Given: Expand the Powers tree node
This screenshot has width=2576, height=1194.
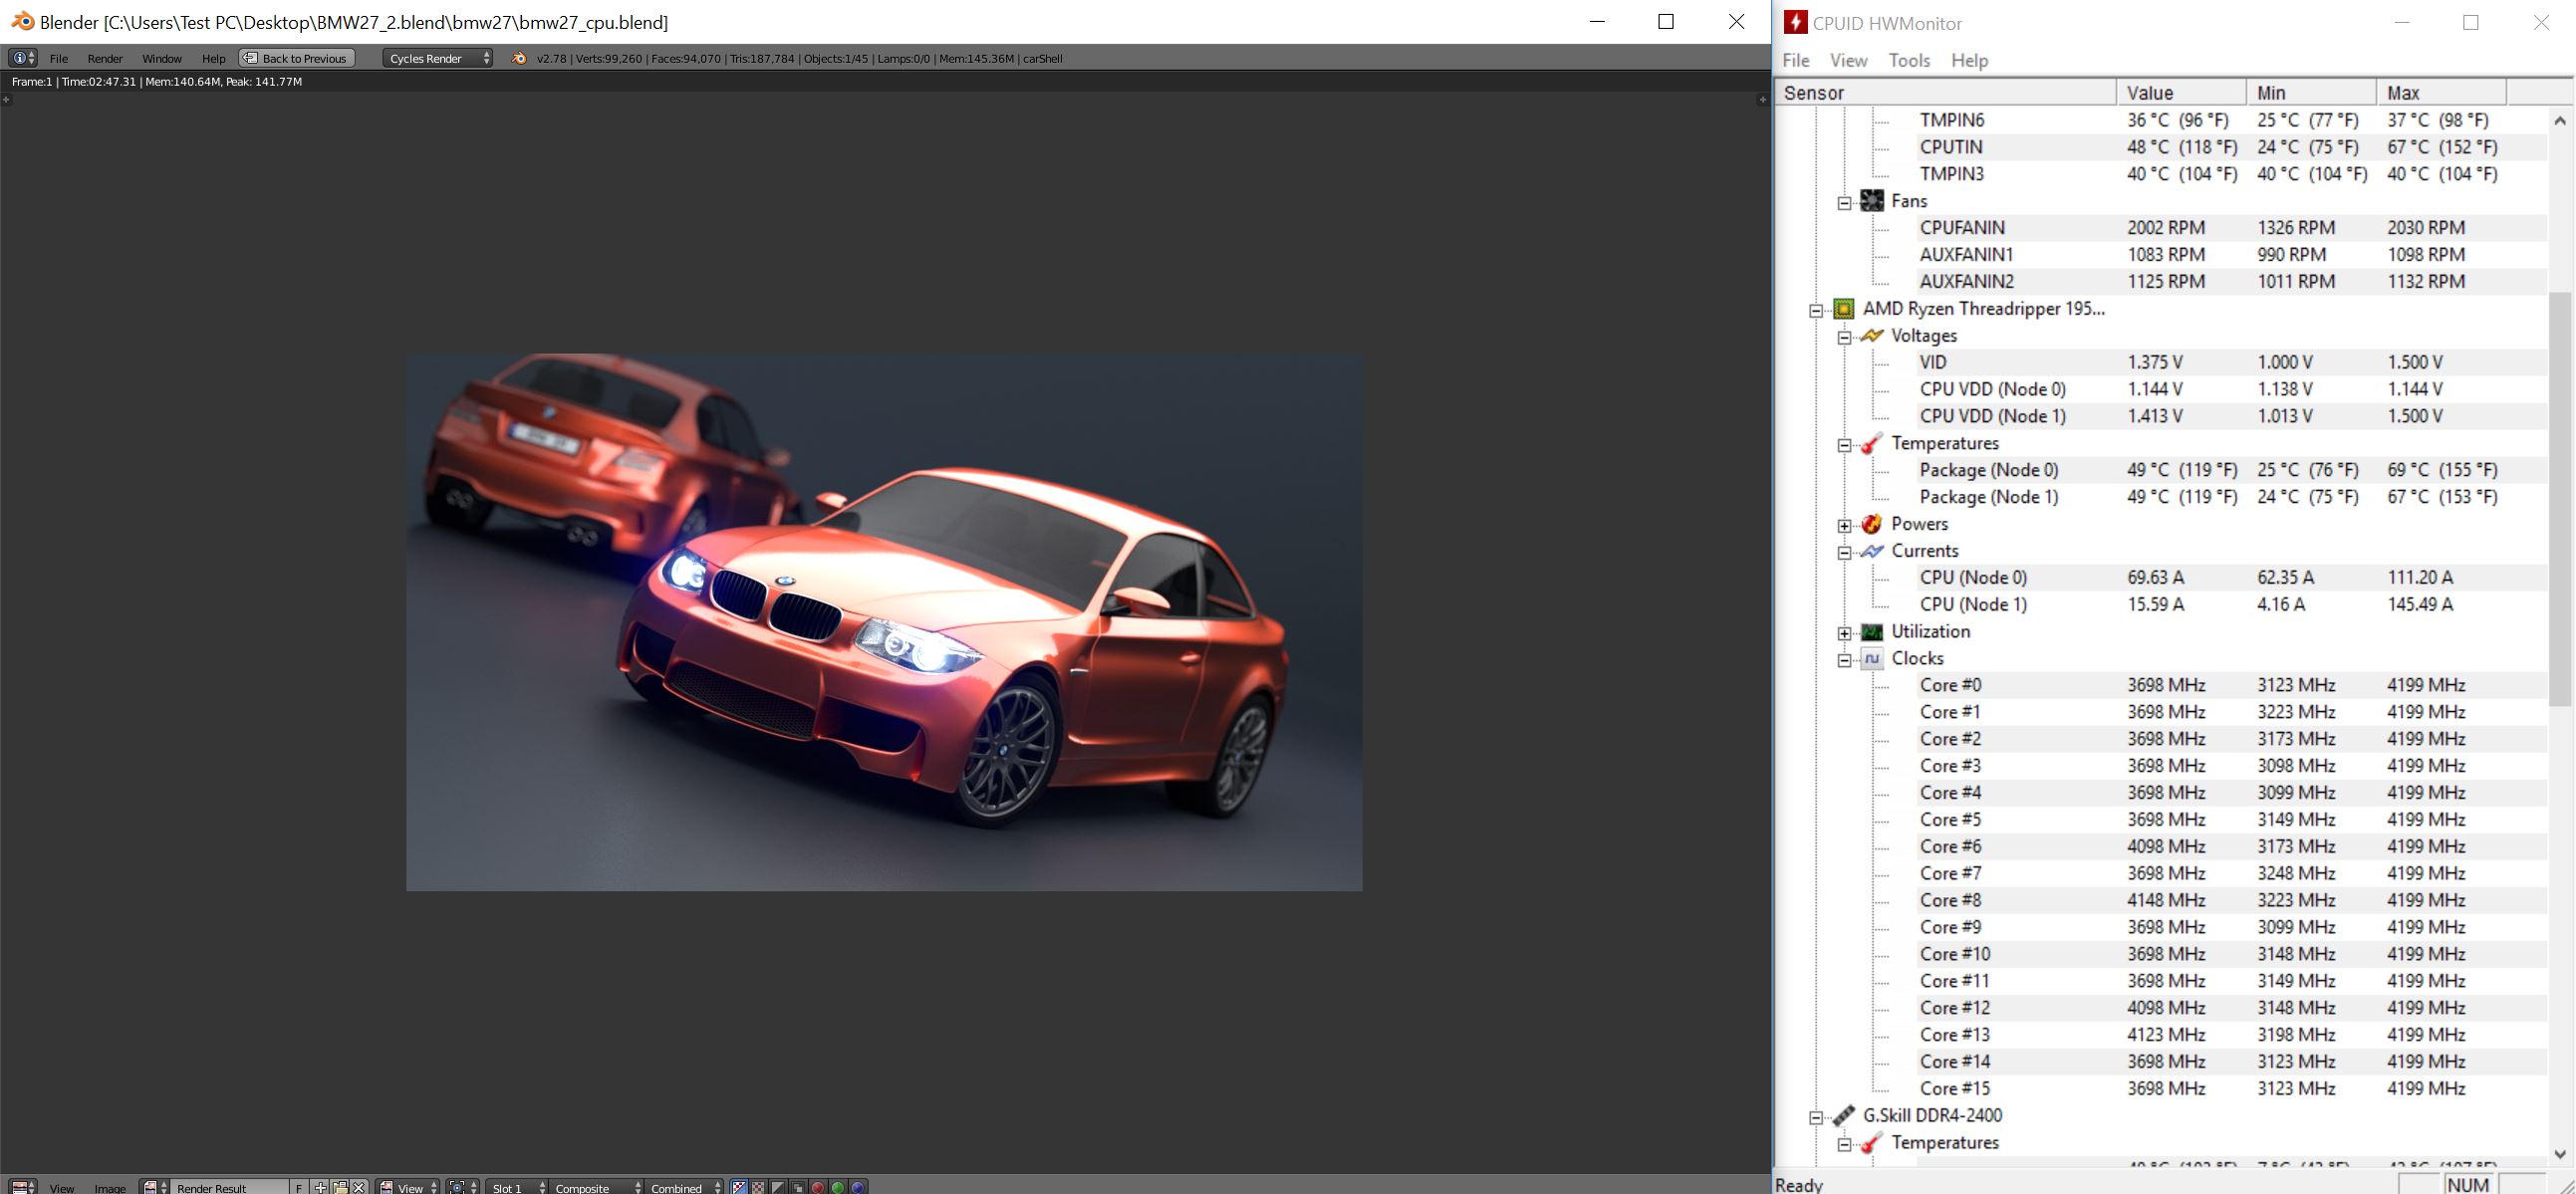Looking at the screenshot, I should (x=1845, y=525).
